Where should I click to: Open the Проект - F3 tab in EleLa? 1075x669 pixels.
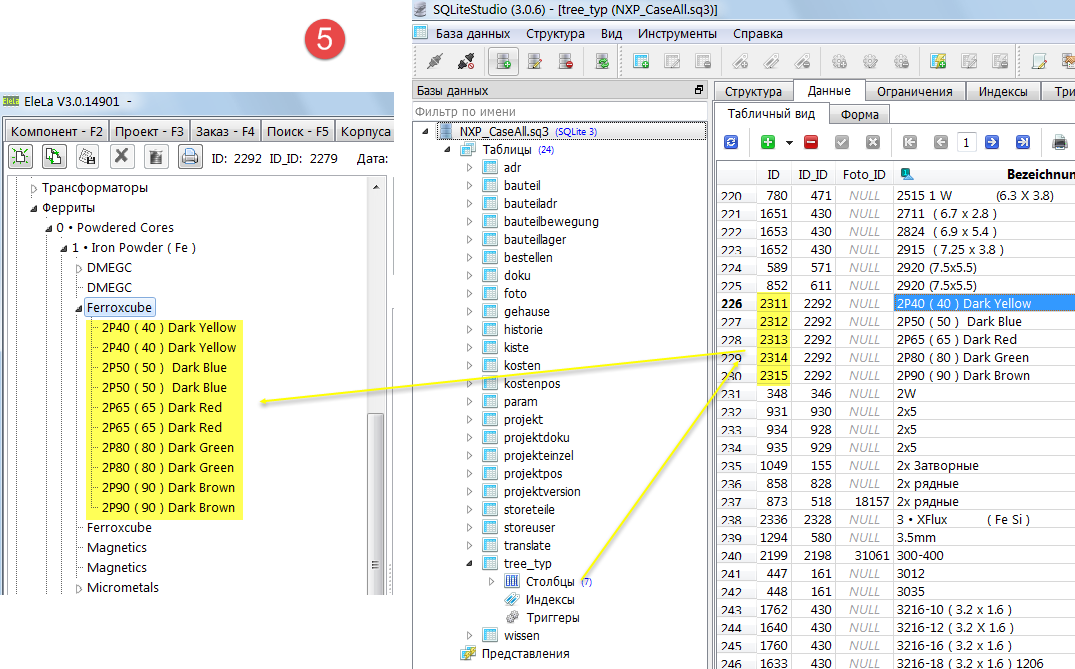[x=149, y=131]
